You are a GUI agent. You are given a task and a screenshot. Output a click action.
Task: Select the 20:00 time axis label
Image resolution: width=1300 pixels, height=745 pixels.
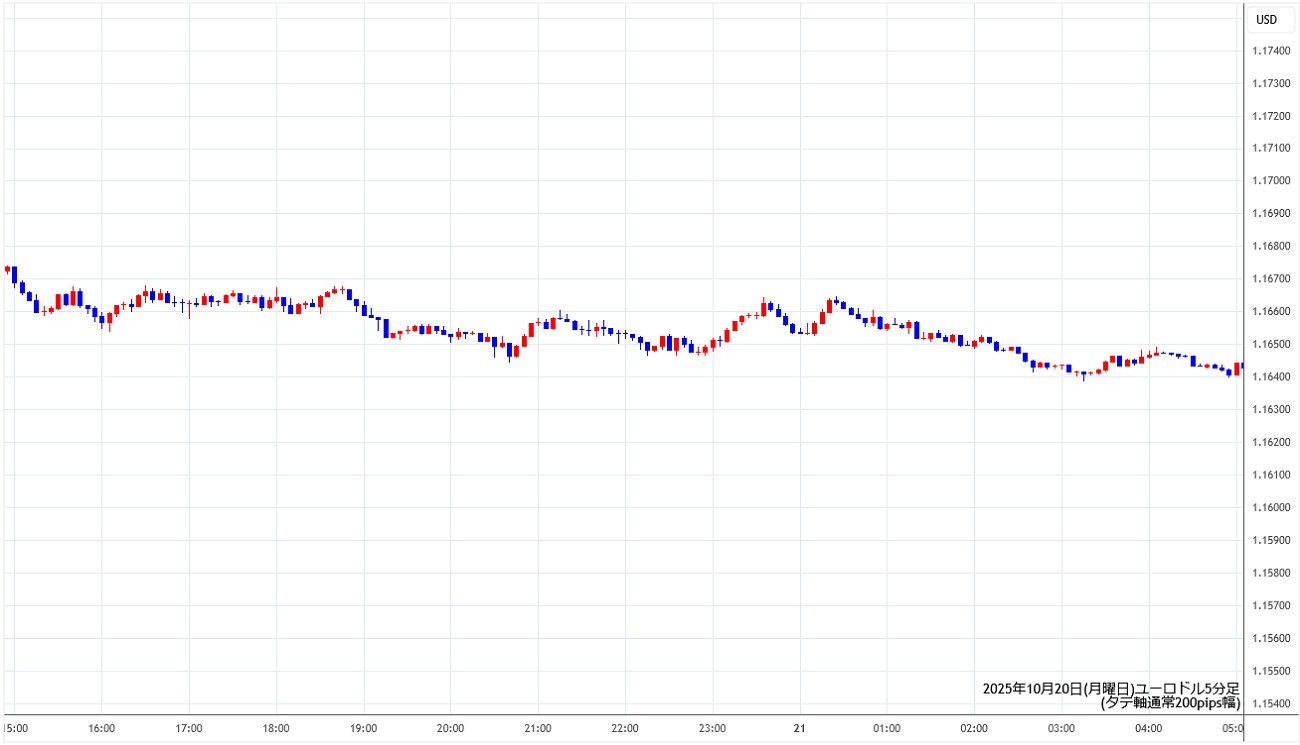(451, 728)
